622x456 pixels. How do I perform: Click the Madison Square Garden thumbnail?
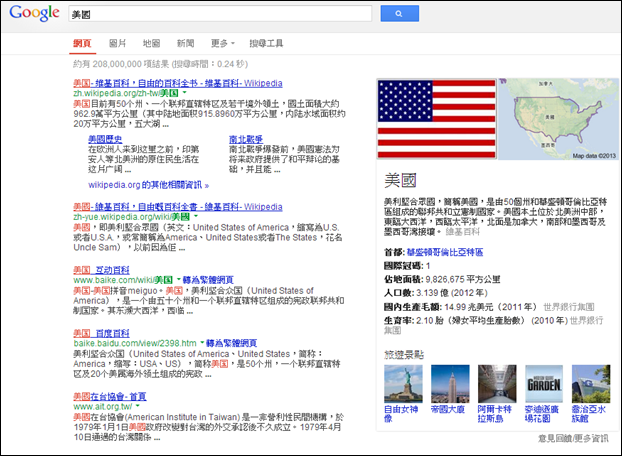pos(544,384)
